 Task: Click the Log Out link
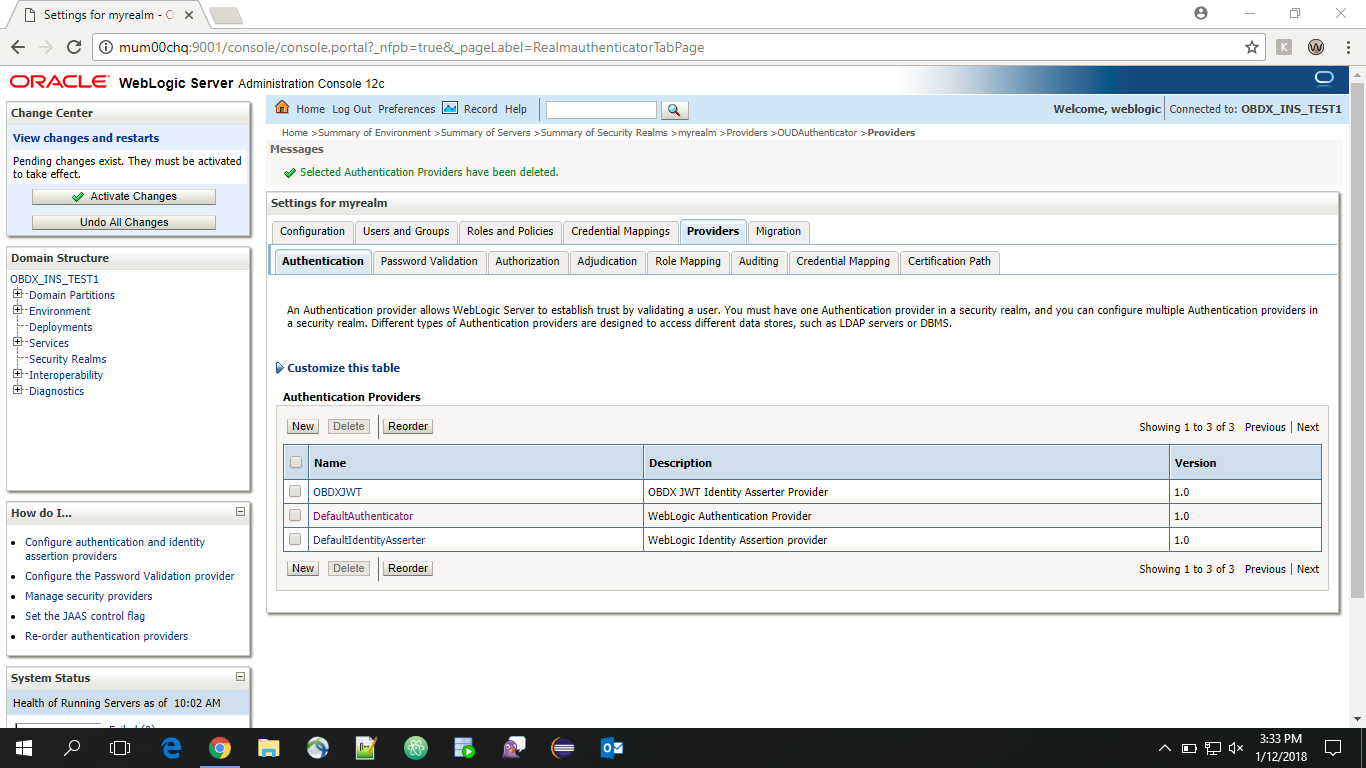352,109
